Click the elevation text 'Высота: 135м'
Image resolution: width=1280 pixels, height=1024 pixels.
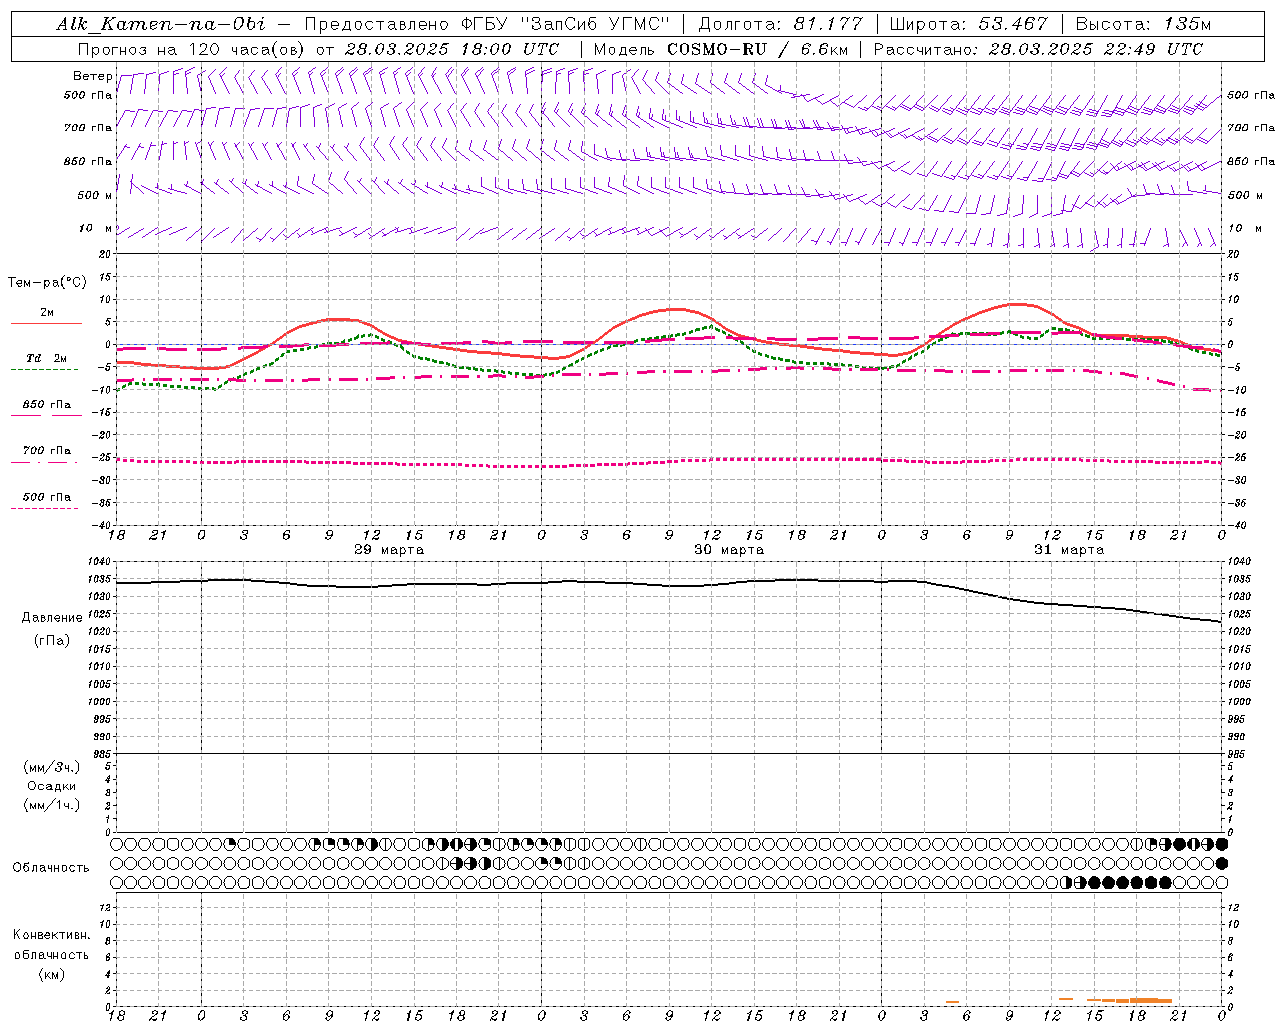click(1143, 24)
